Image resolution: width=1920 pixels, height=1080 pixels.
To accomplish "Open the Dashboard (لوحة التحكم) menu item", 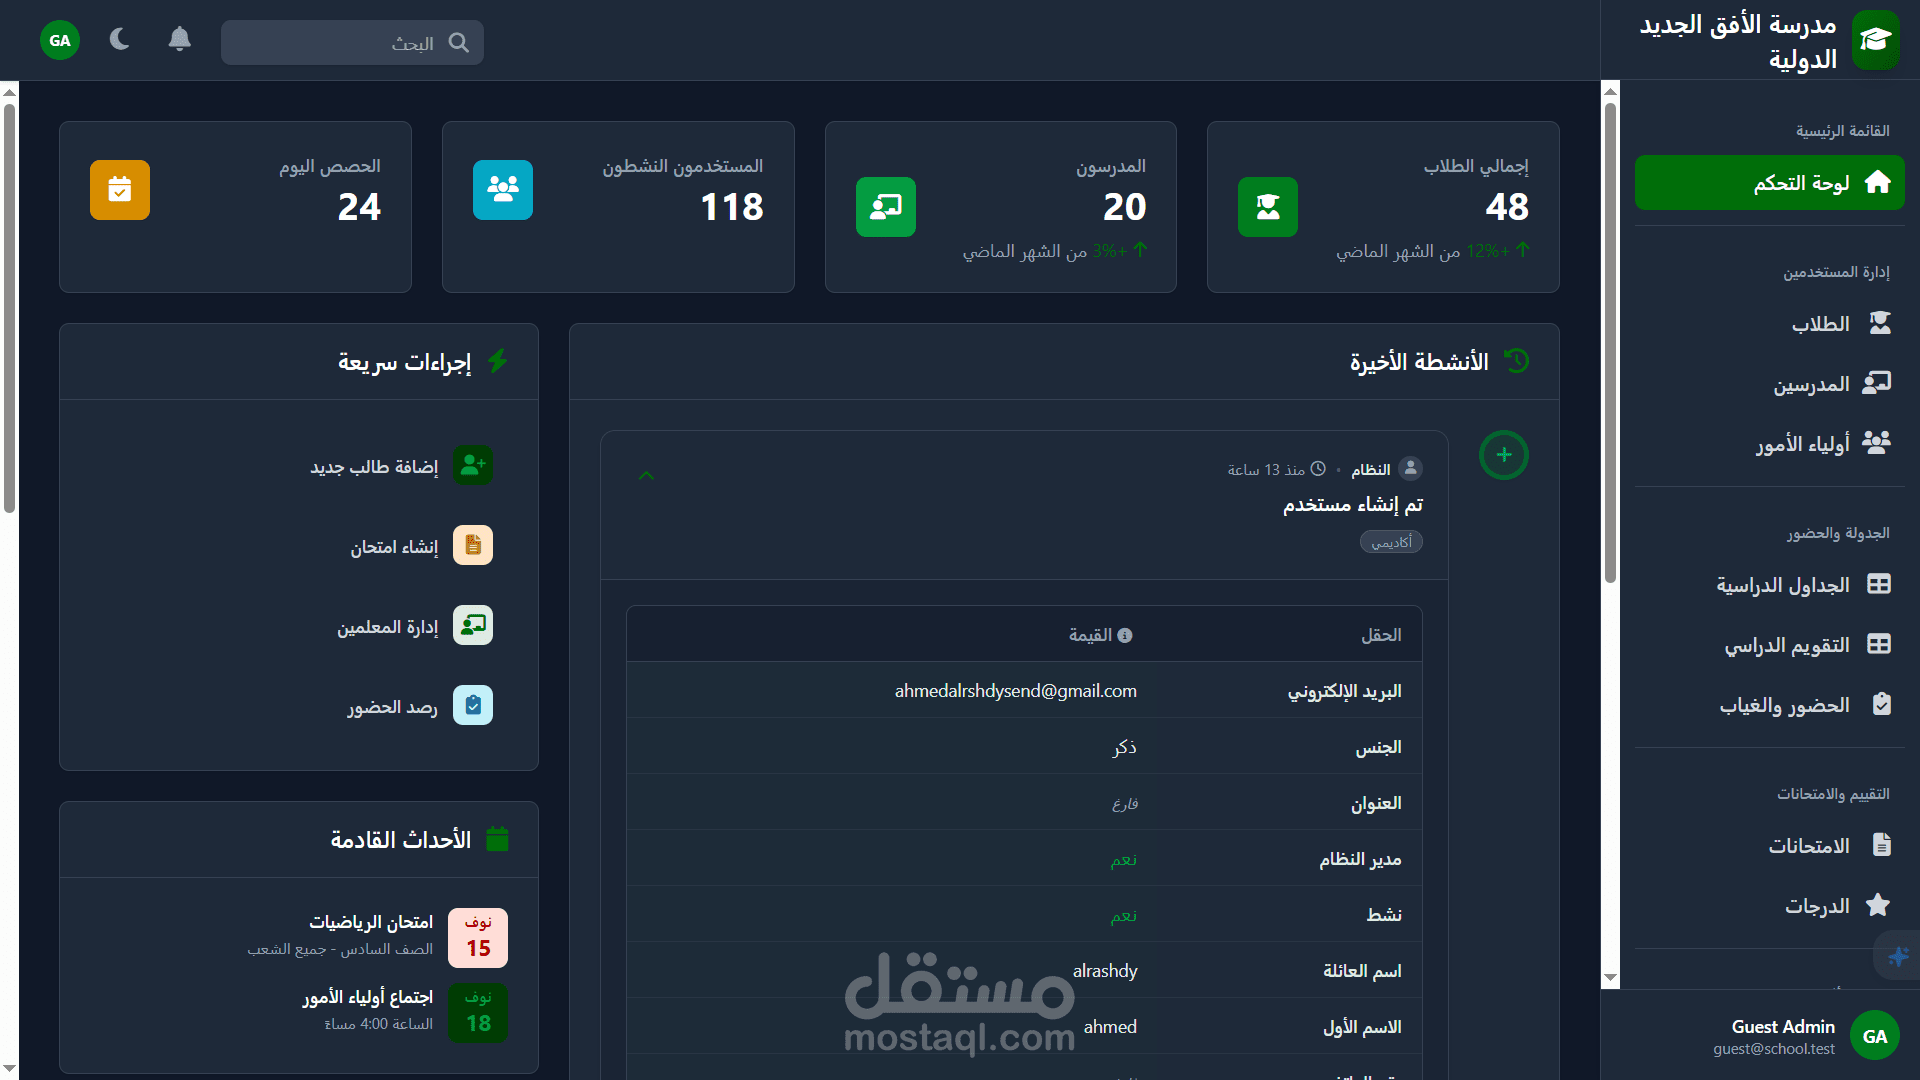I will pos(1769,183).
